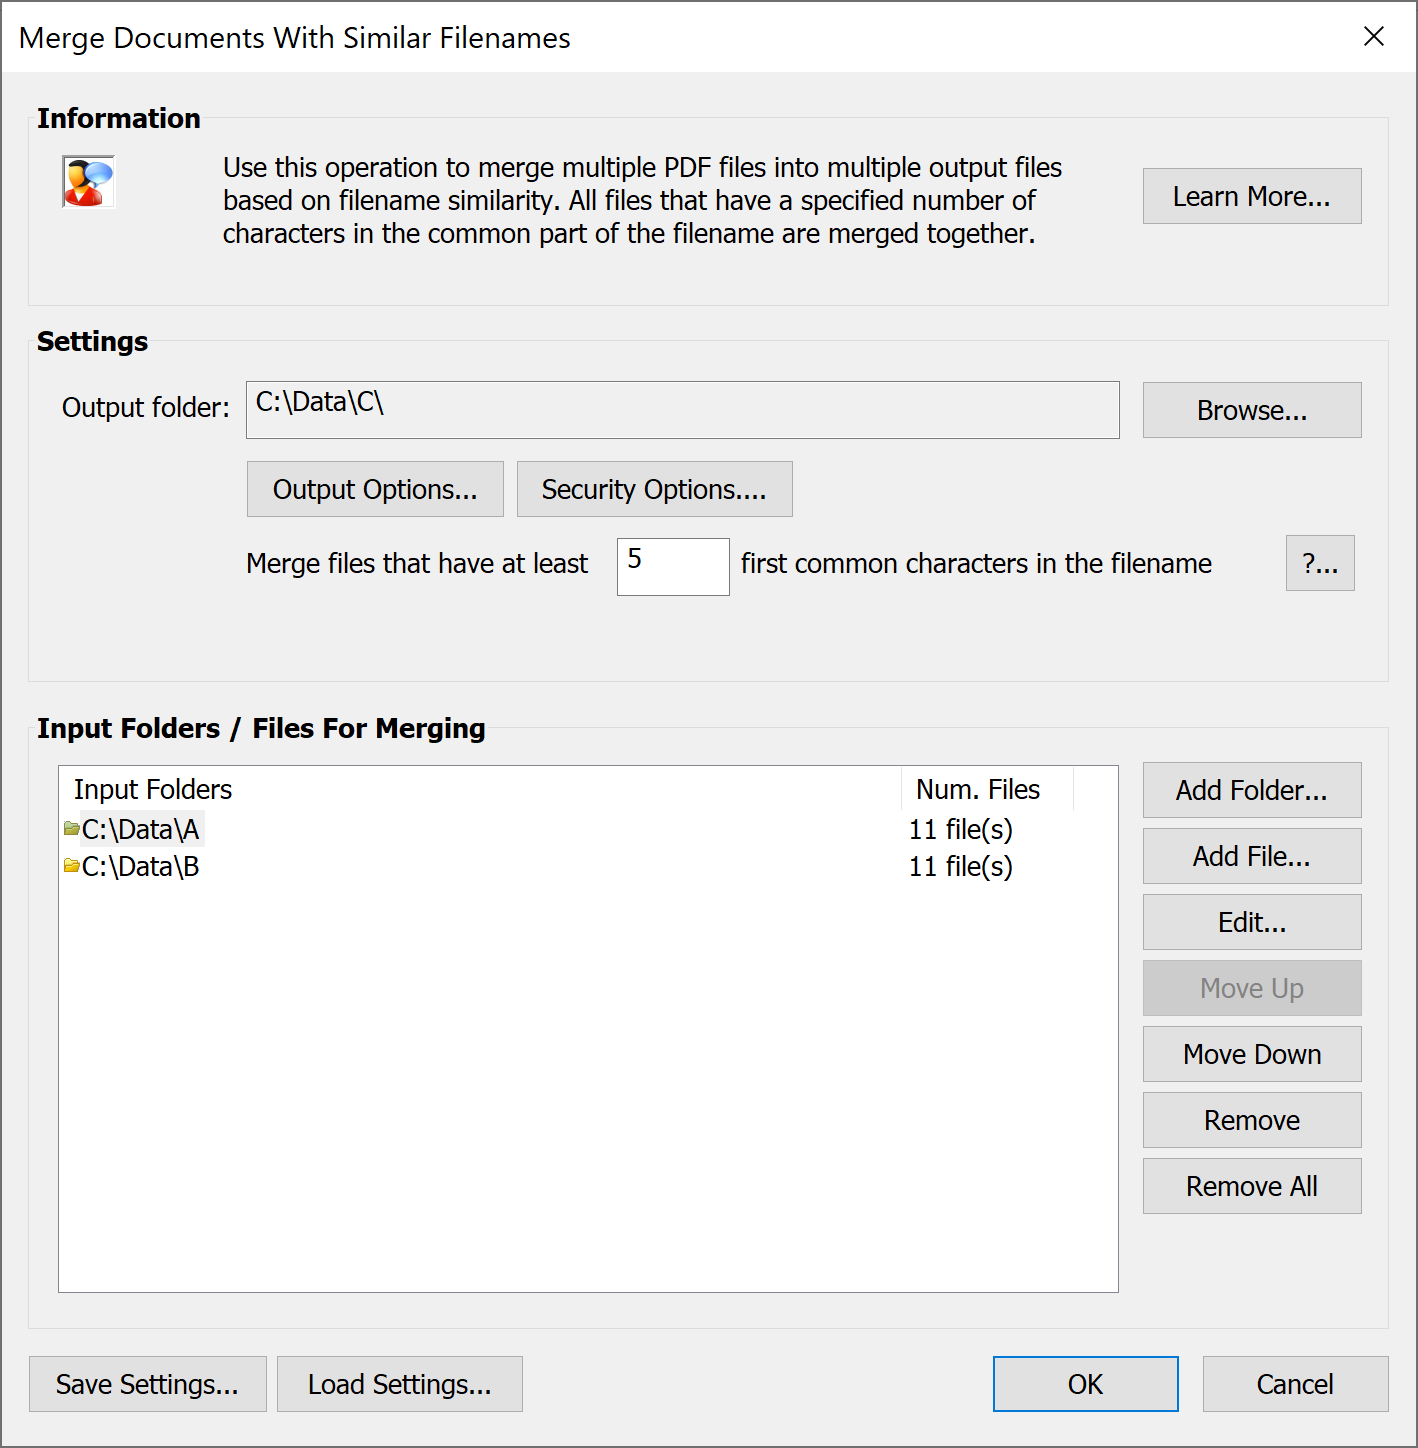This screenshot has width=1418, height=1448.
Task: Edit the selected input folder
Action: [1251, 922]
